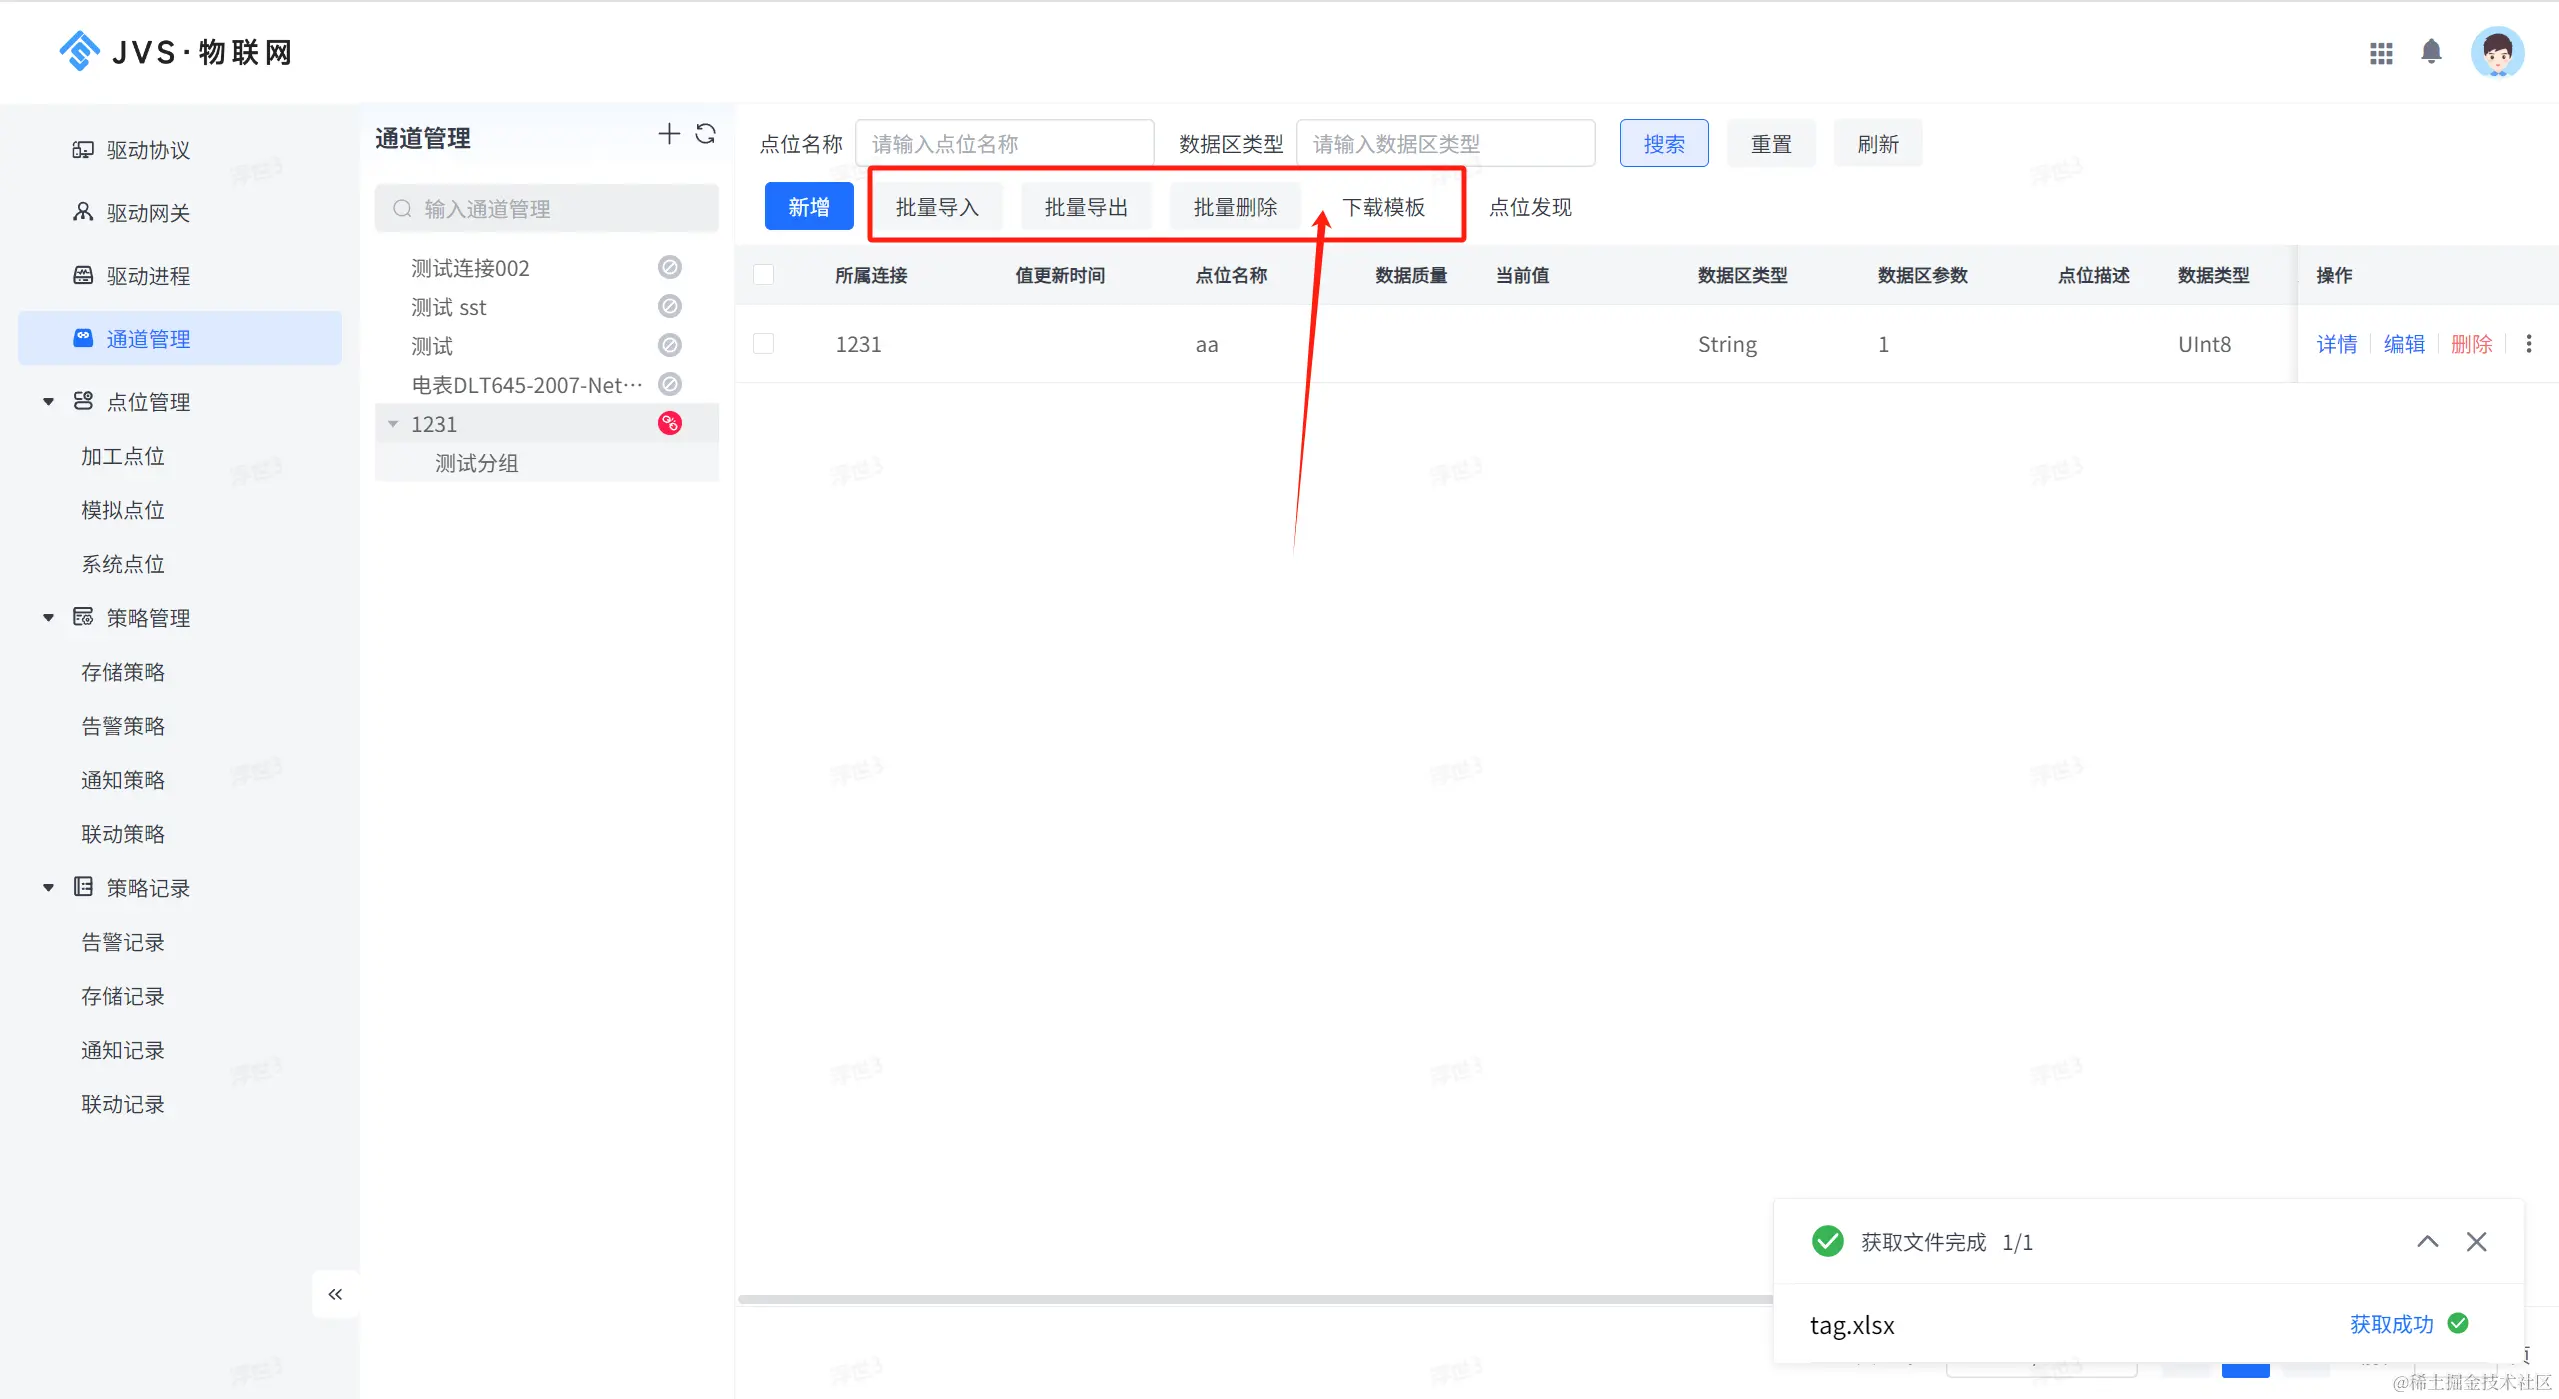Open the user avatar menu
The image size is (2559, 1399).
tap(2497, 52)
